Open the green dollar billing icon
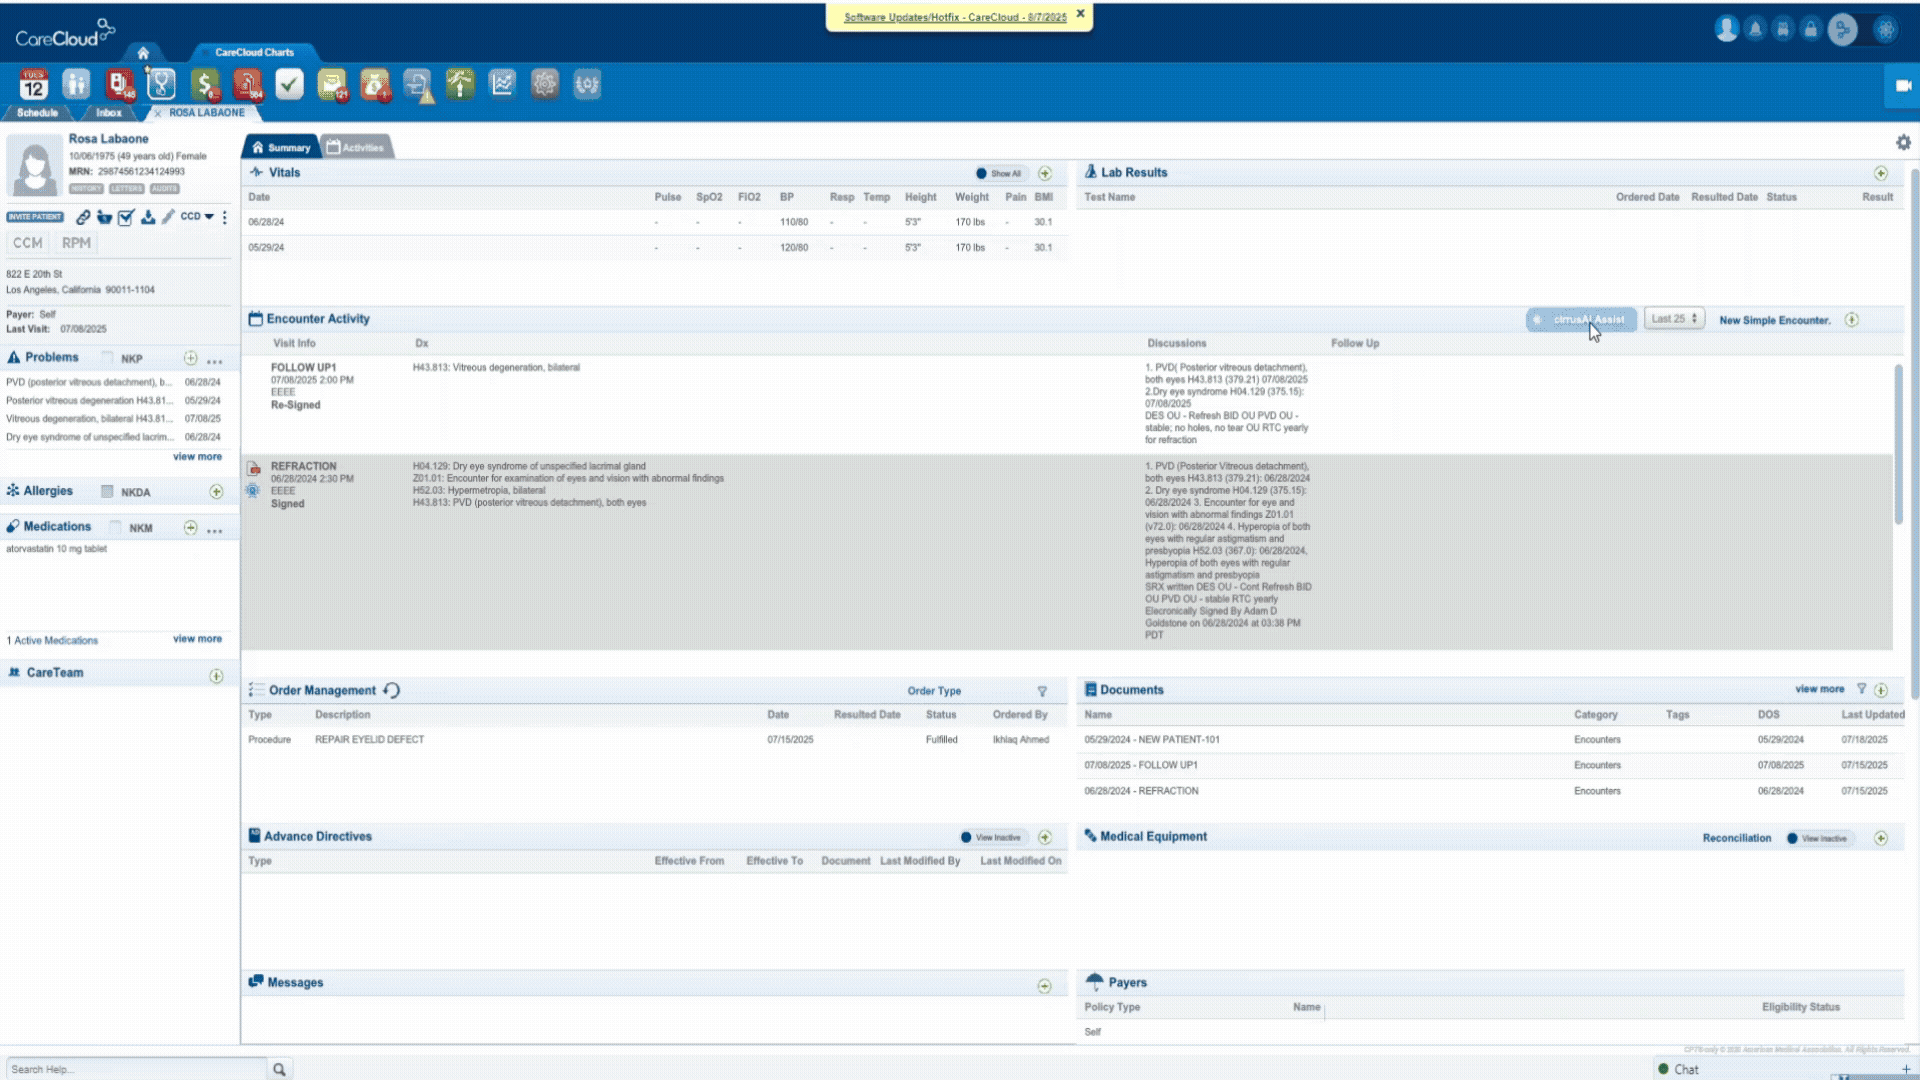This screenshot has width=1920, height=1080. tap(204, 85)
